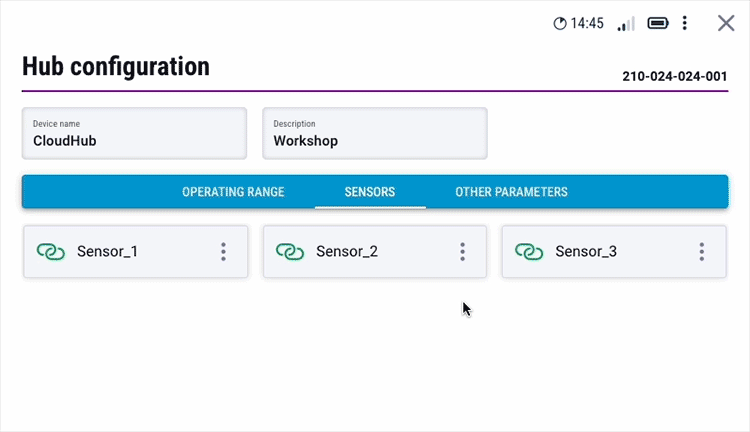
Task: Select the Sensors tab
Action: [370, 192]
